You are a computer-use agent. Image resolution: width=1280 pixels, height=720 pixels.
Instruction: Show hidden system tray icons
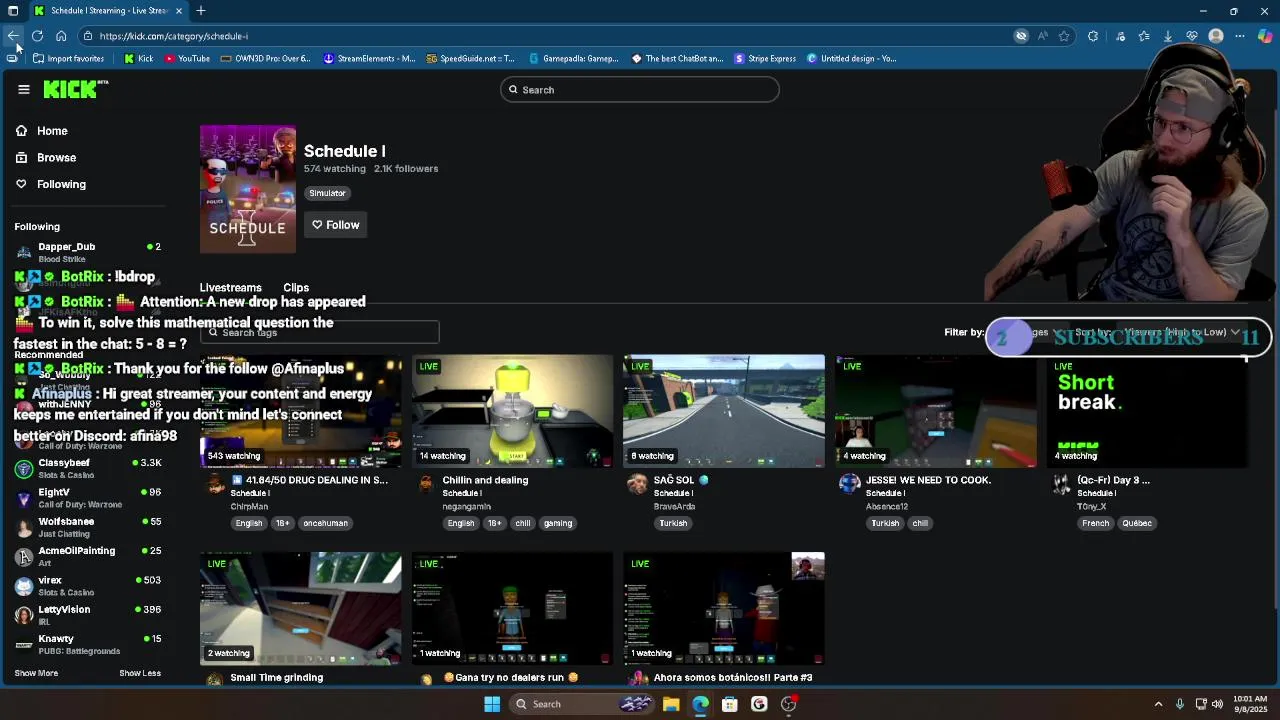1159,704
